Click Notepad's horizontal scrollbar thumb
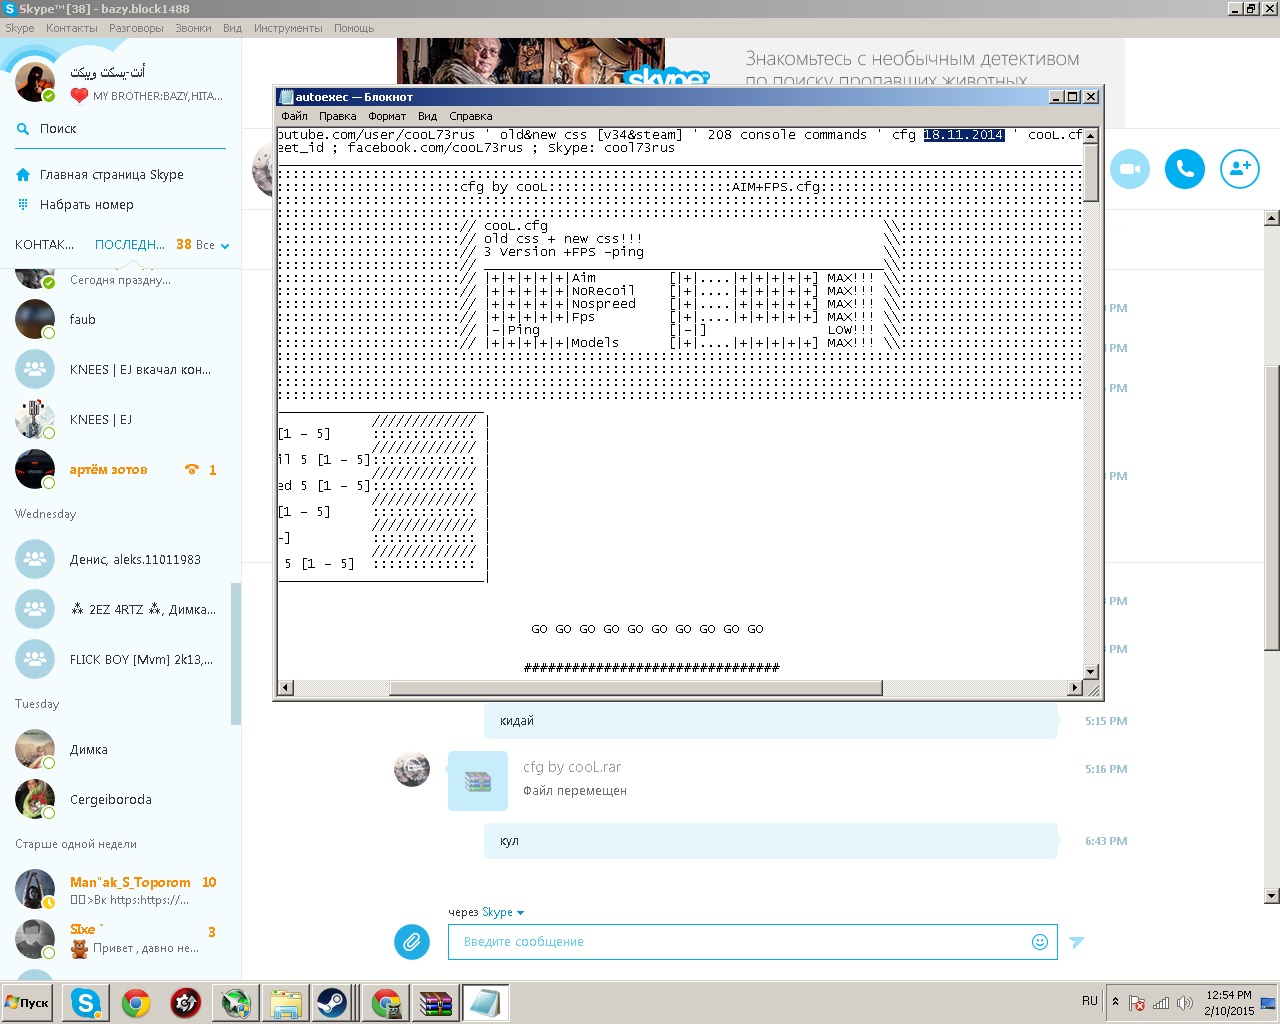Screen dimensions: 1280x1024 pos(636,688)
